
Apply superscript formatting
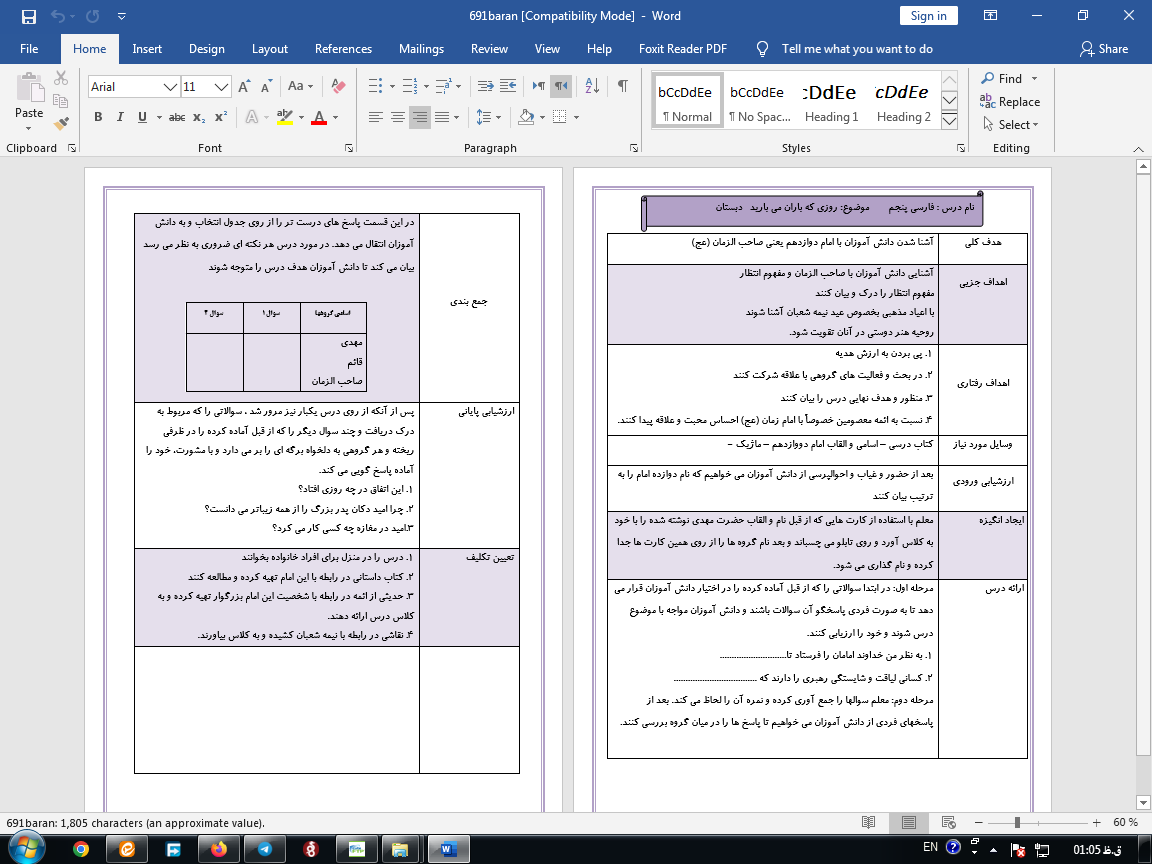pos(221,118)
